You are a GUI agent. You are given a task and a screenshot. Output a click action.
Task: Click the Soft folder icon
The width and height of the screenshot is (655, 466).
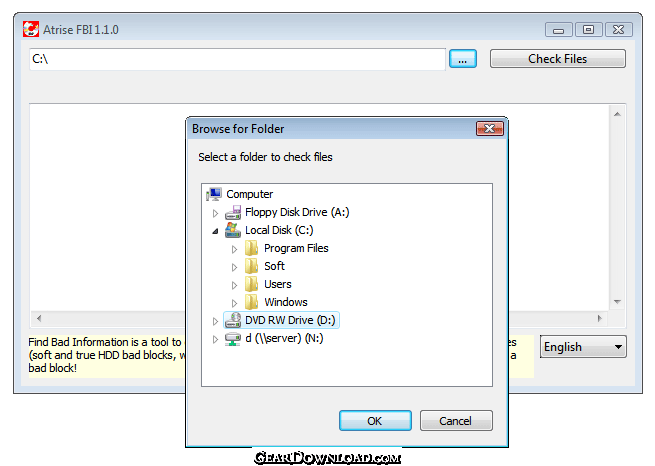coord(251,266)
